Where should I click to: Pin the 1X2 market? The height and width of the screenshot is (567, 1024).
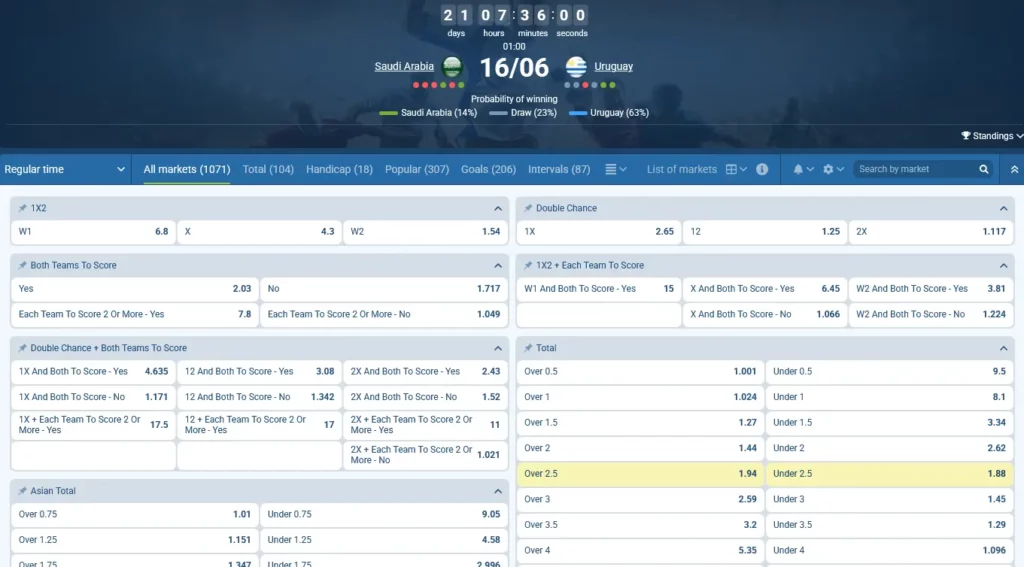click(x=23, y=208)
